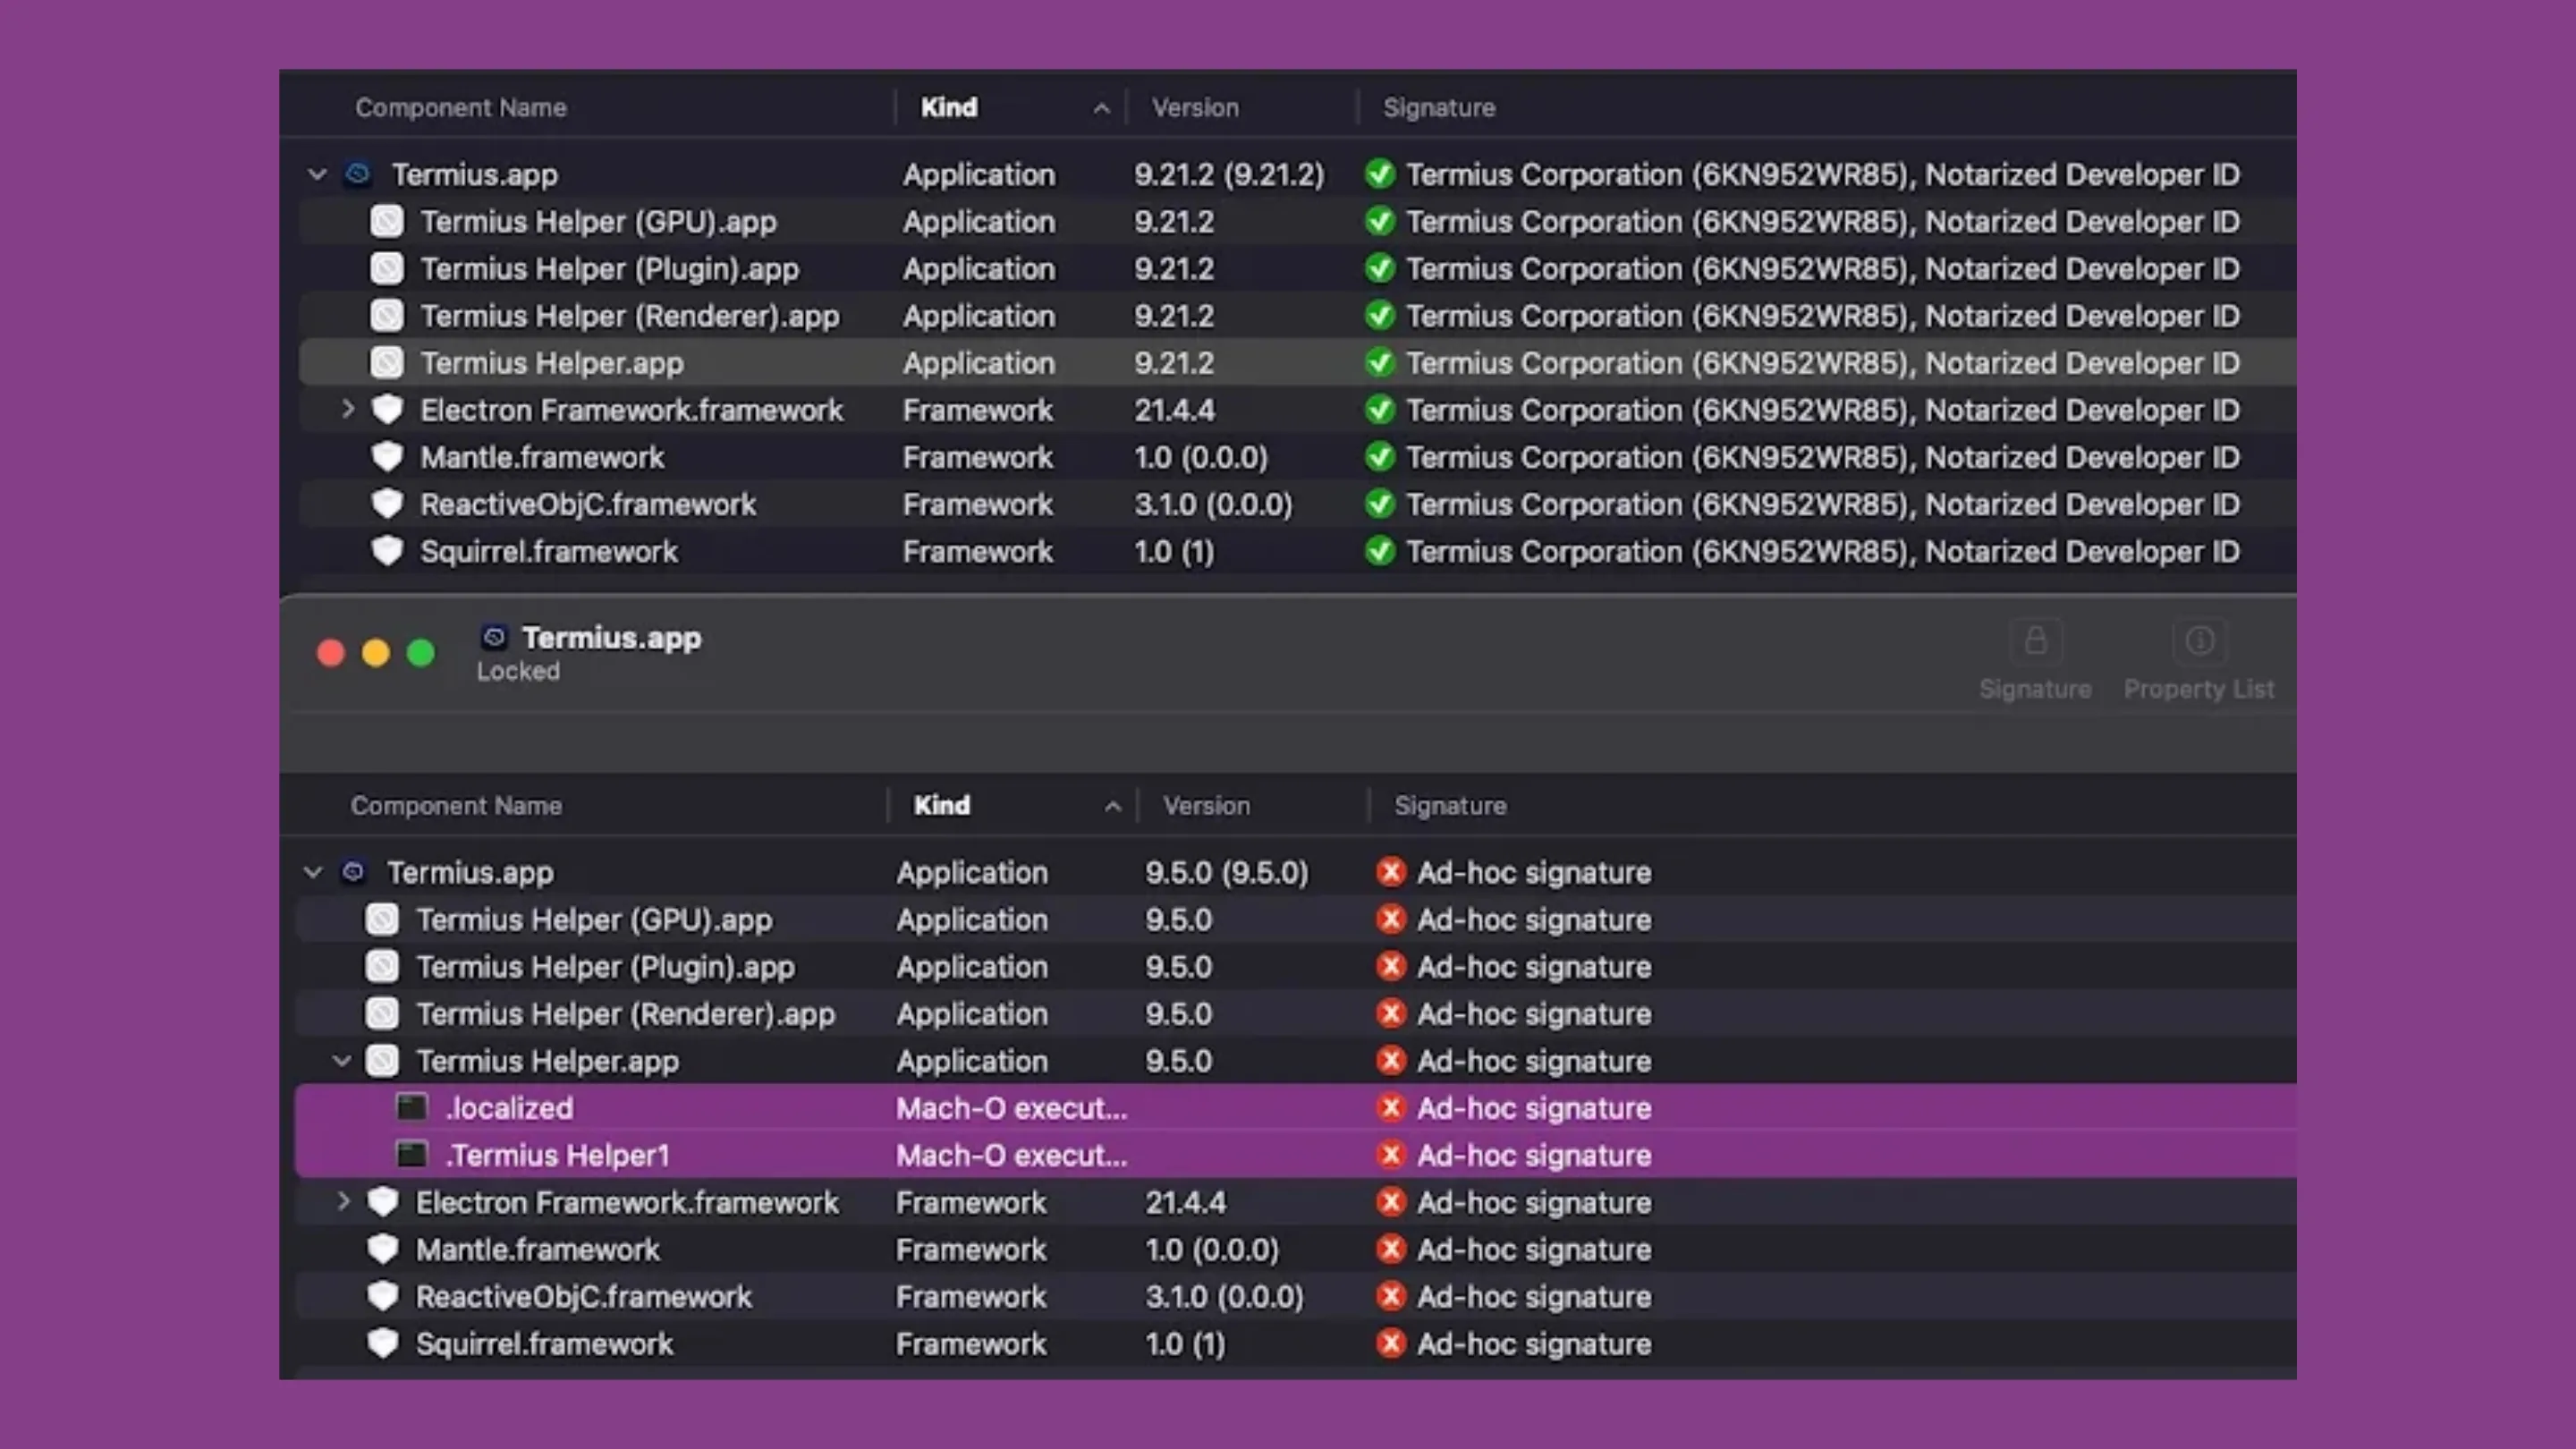Select .localized row in lower window
This screenshot has width=2576, height=1449.
tap(1295, 1107)
